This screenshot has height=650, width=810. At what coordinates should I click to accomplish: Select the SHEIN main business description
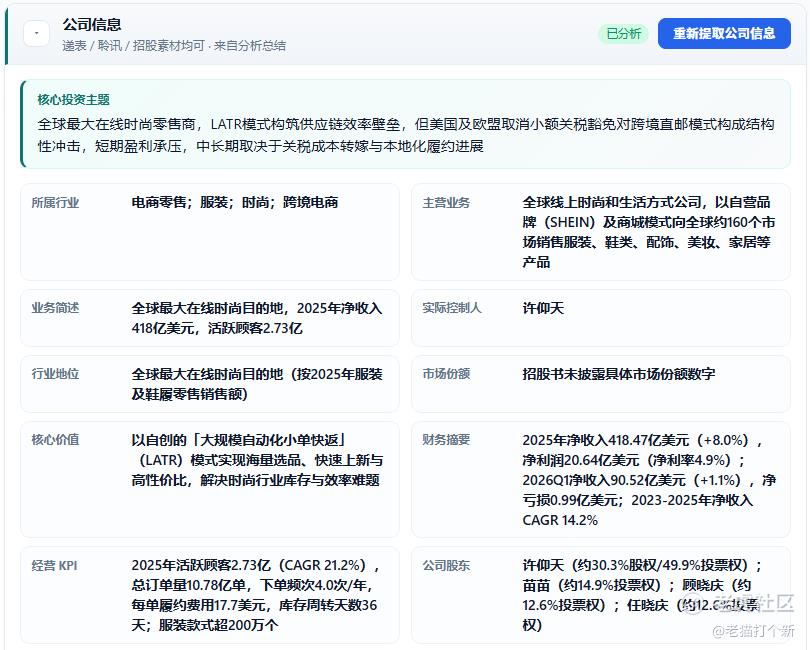[x=649, y=232]
